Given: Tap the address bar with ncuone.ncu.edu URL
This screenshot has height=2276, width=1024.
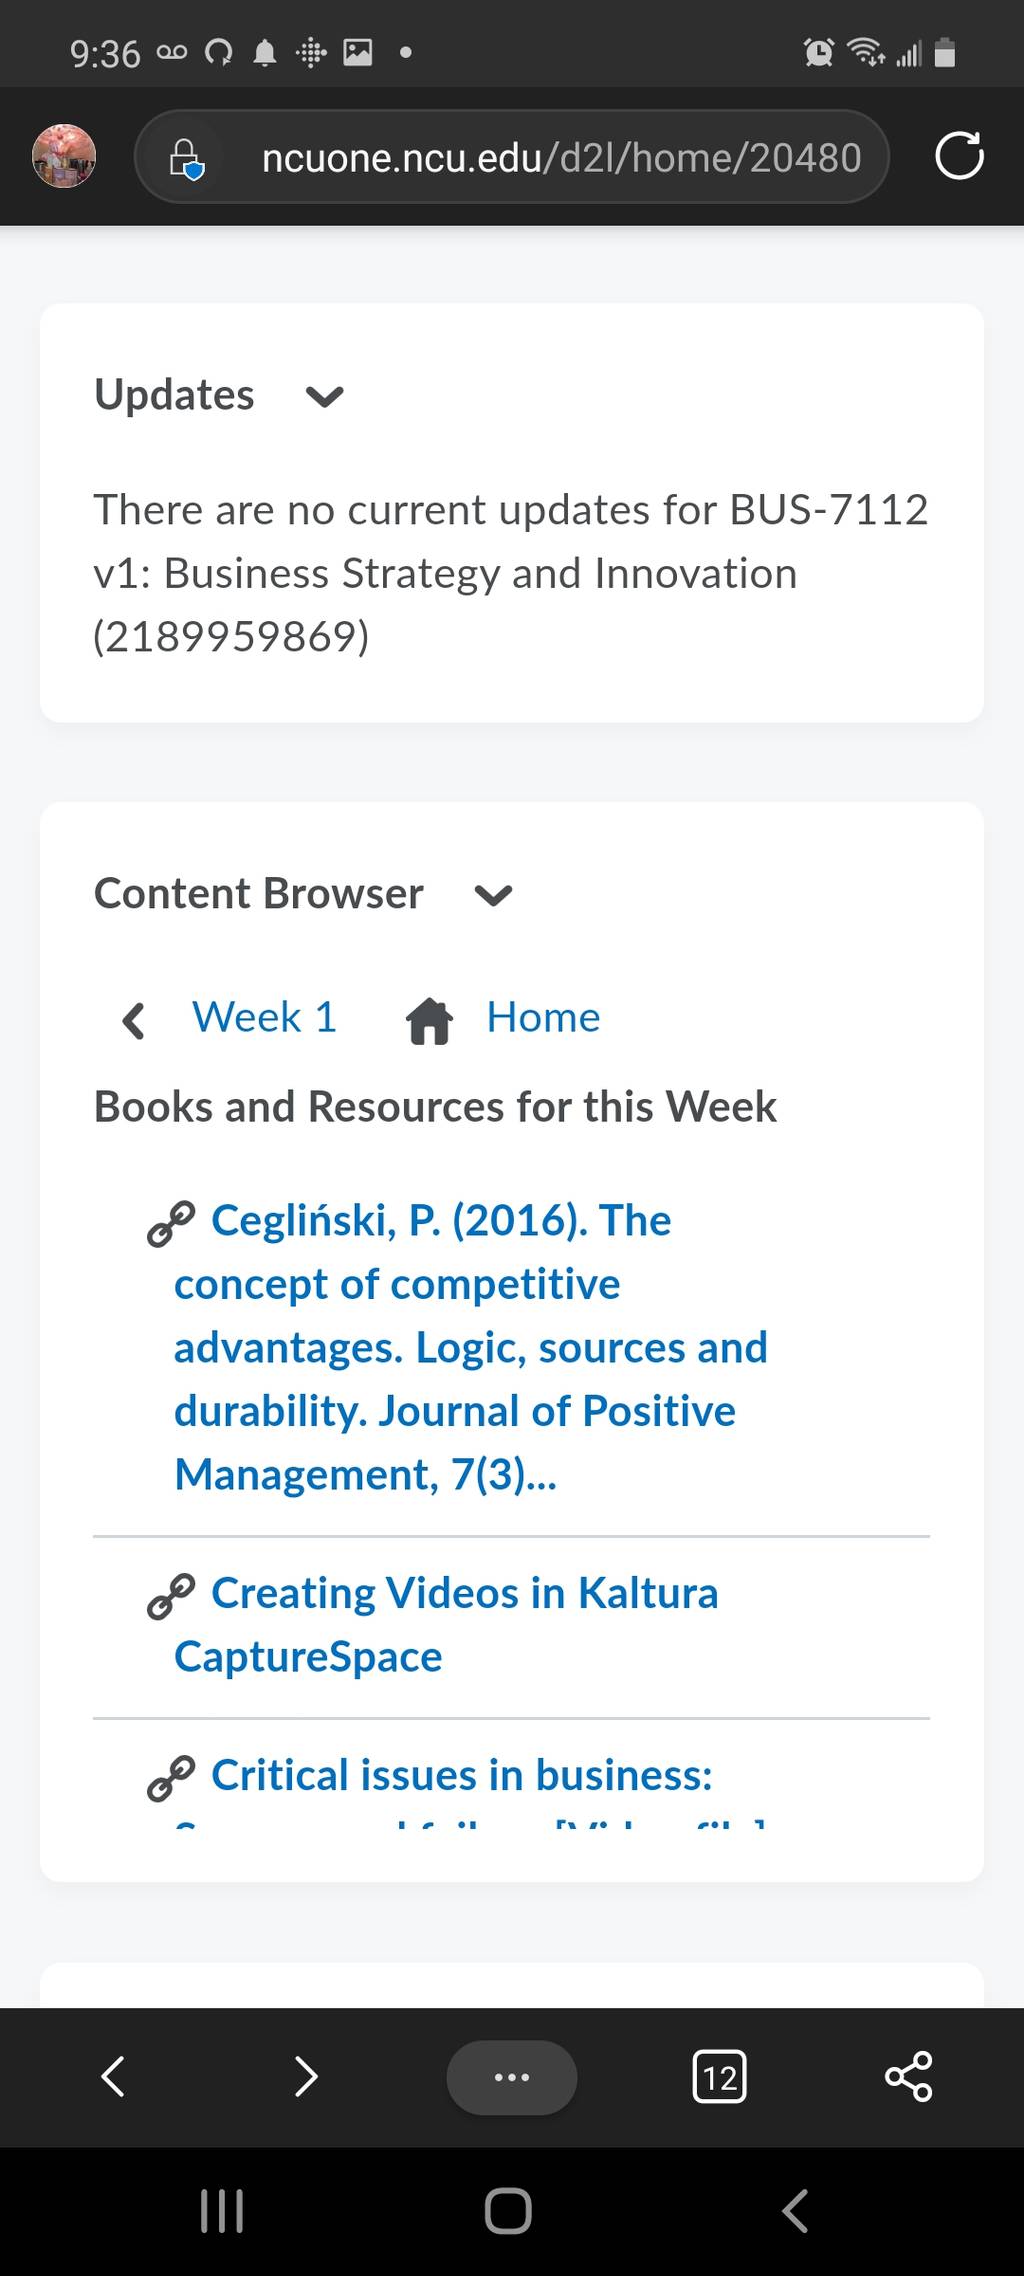Looking at the screenshot, I should point(561,157).
